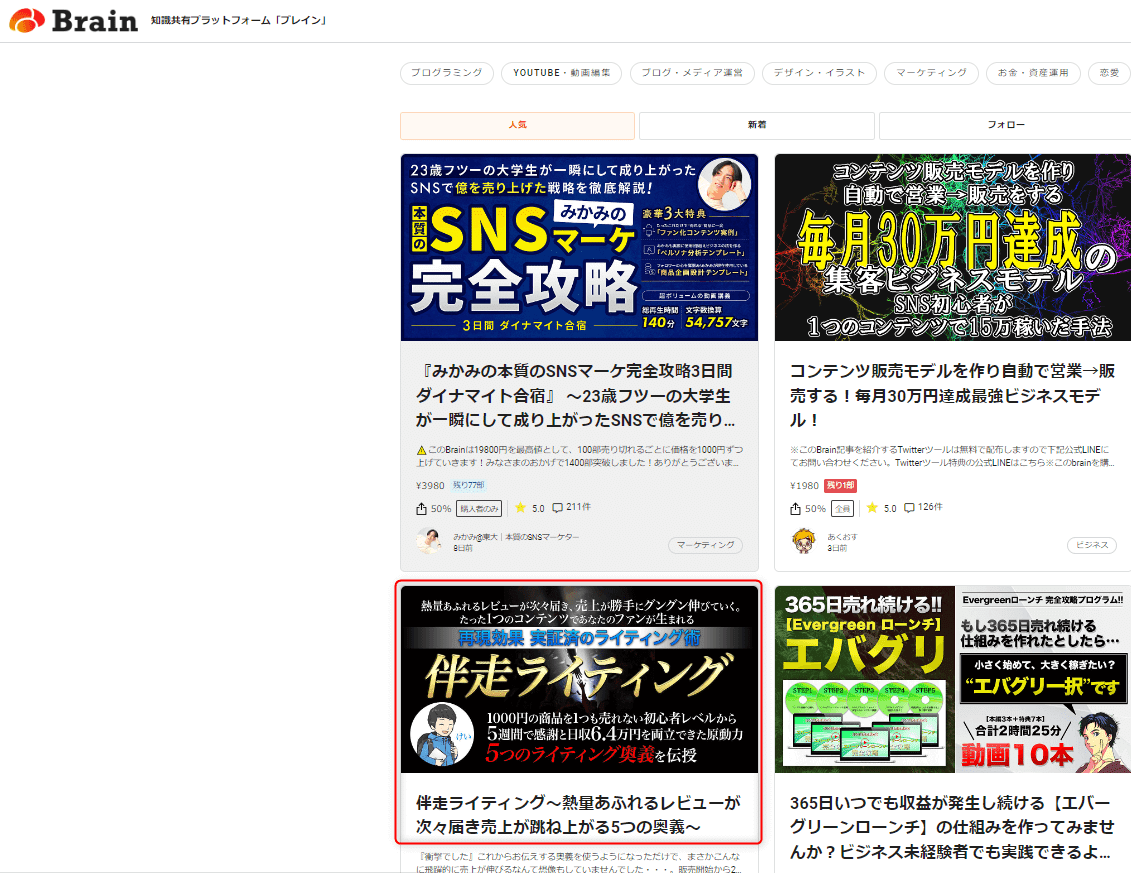The height and width of the screenshot is (873, 1131).
Task: Click the ¥3980 price
Action: tap(430, 486)
